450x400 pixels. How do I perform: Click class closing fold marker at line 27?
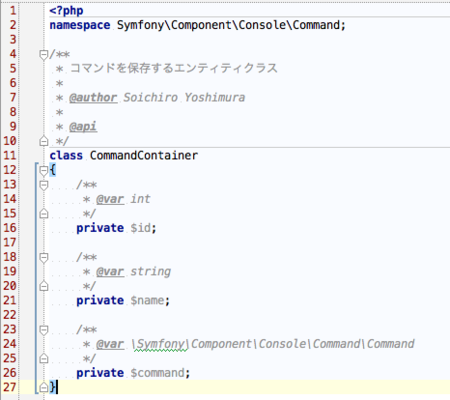[x=44, y=387]
